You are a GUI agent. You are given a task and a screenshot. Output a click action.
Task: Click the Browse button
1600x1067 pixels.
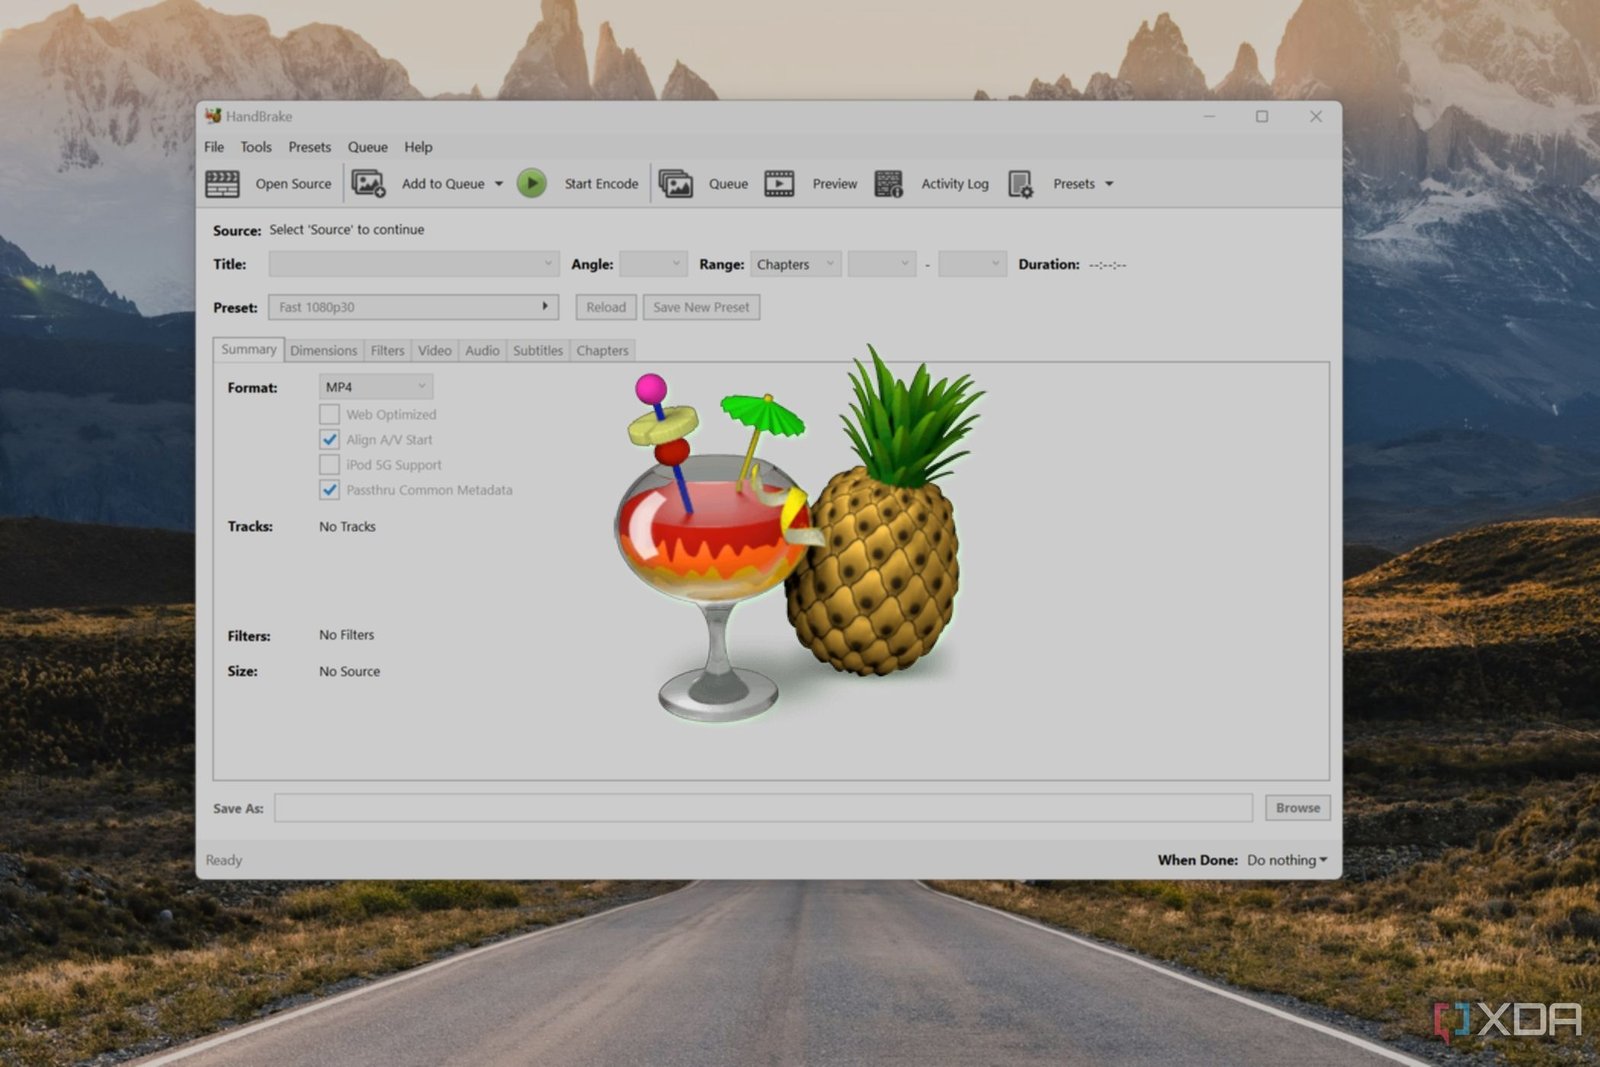point(1297,808)
